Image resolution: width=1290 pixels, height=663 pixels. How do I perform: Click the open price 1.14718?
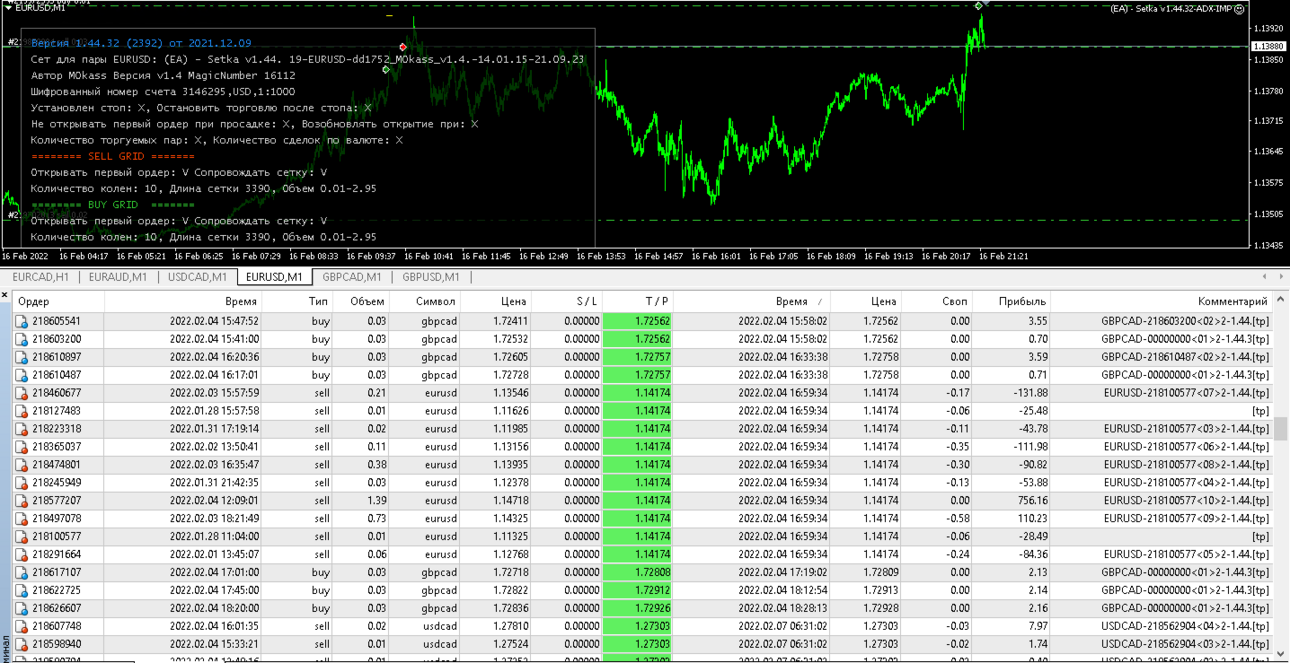[x=510, y=501]
